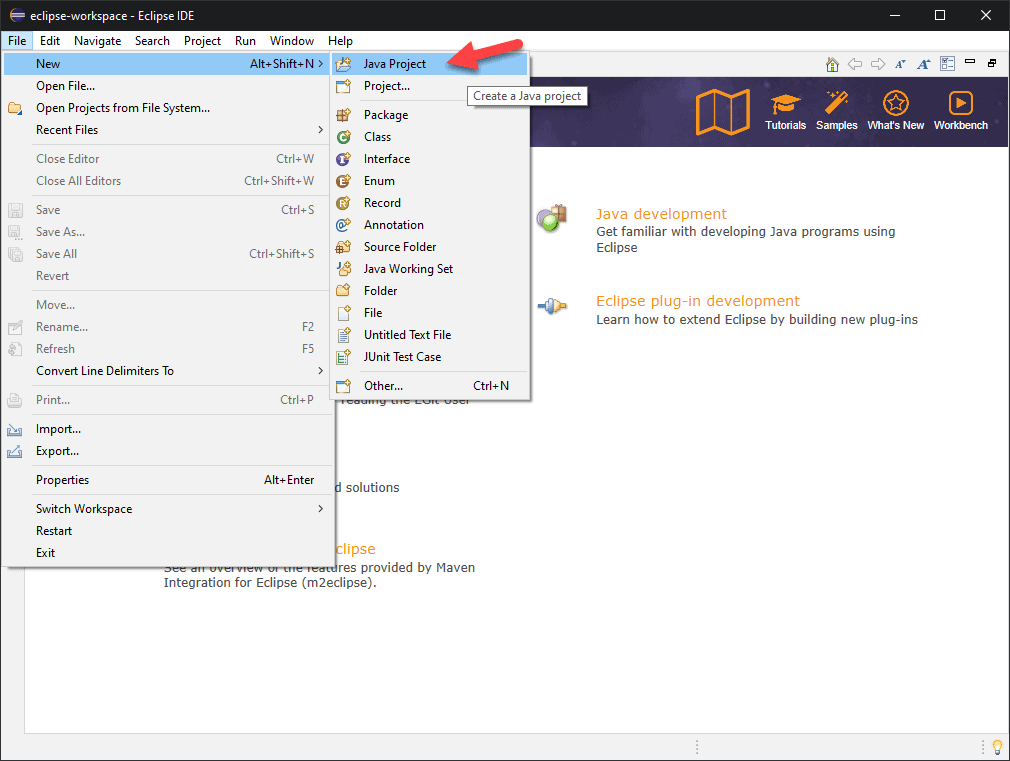Click the Annotation icon
The image size is (1010, 761).
point(343,225)
